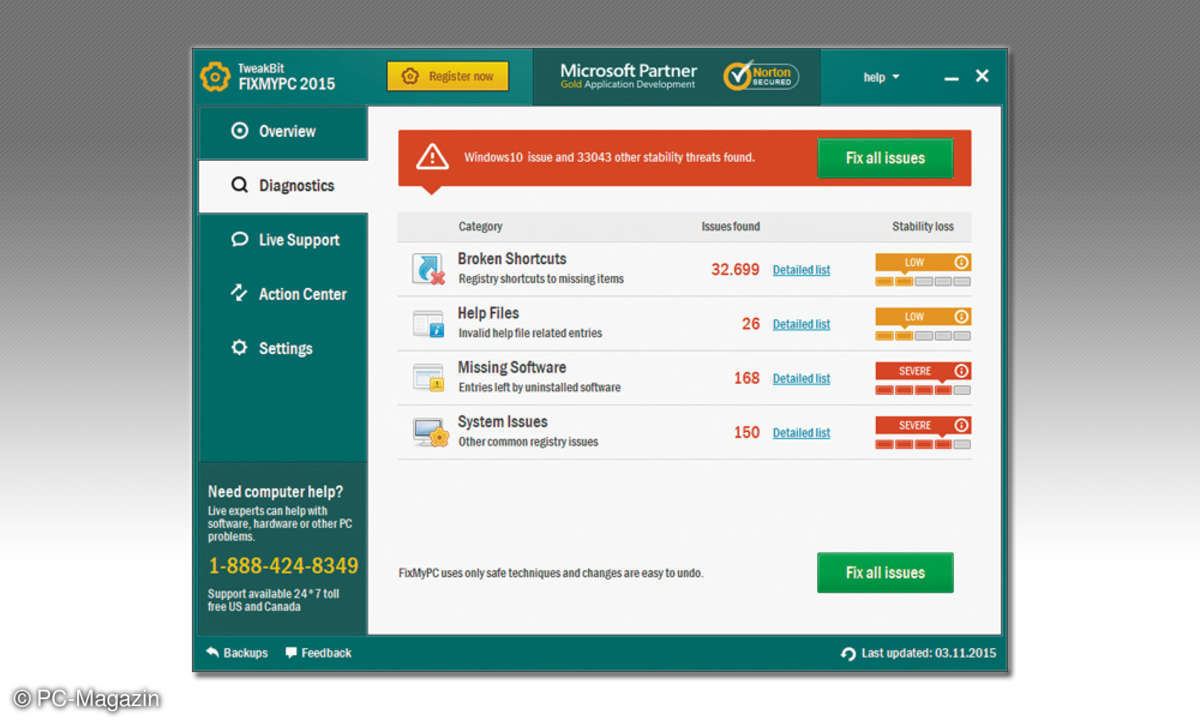Click the TweakBit FixMyPC gear logo
The width and height of the screenshot is (1200, 720).
216,77
